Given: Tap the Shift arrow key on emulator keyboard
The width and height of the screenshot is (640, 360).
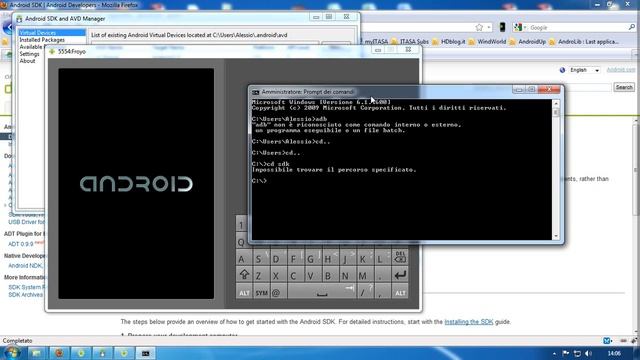Looking at the screenshot, I should (x=244, y=275).
